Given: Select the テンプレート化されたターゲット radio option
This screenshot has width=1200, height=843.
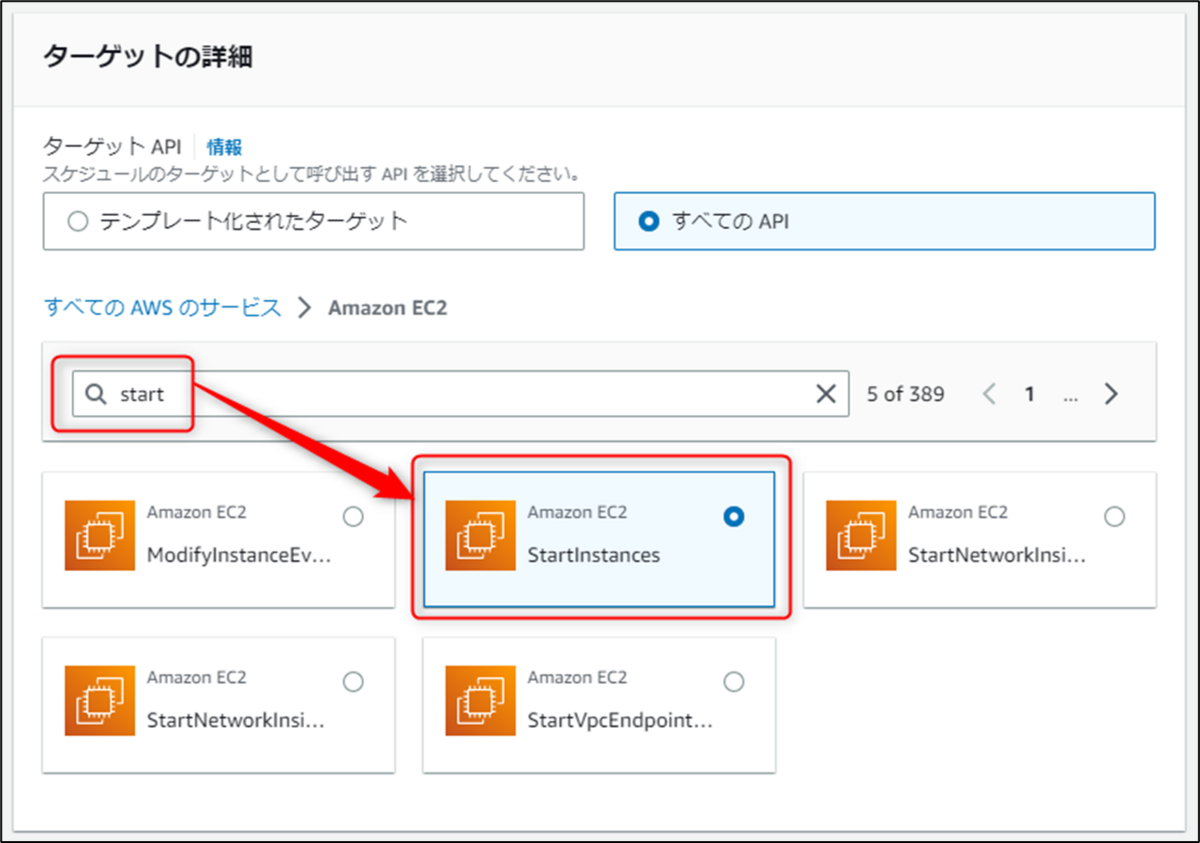Looking at the screenshot, I should 78,221.
